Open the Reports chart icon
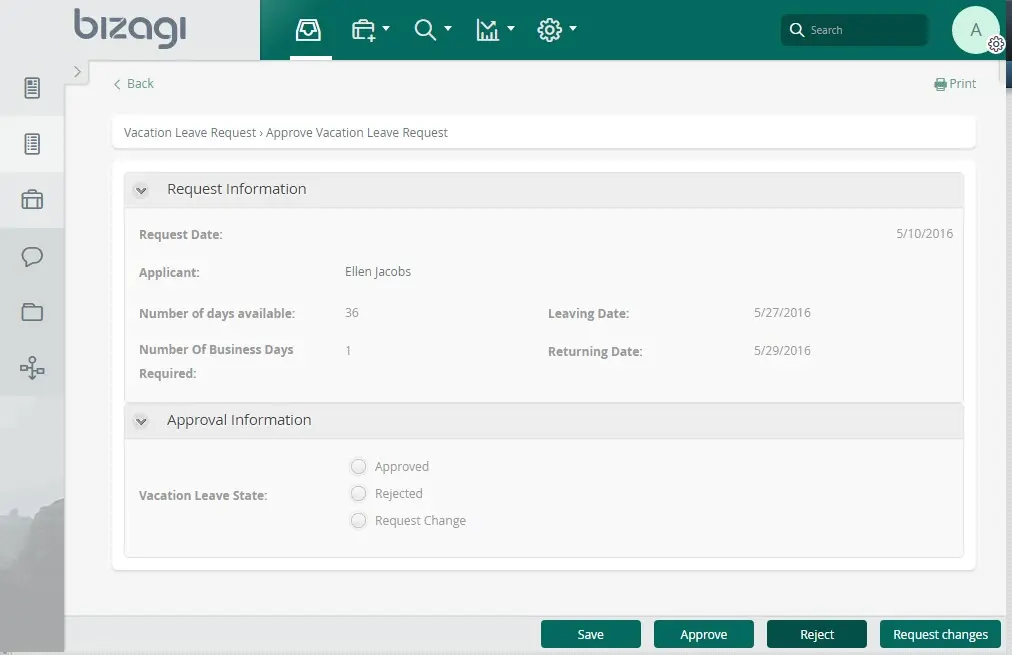This screenshot has height=655, width=1012. pos(487,30)
